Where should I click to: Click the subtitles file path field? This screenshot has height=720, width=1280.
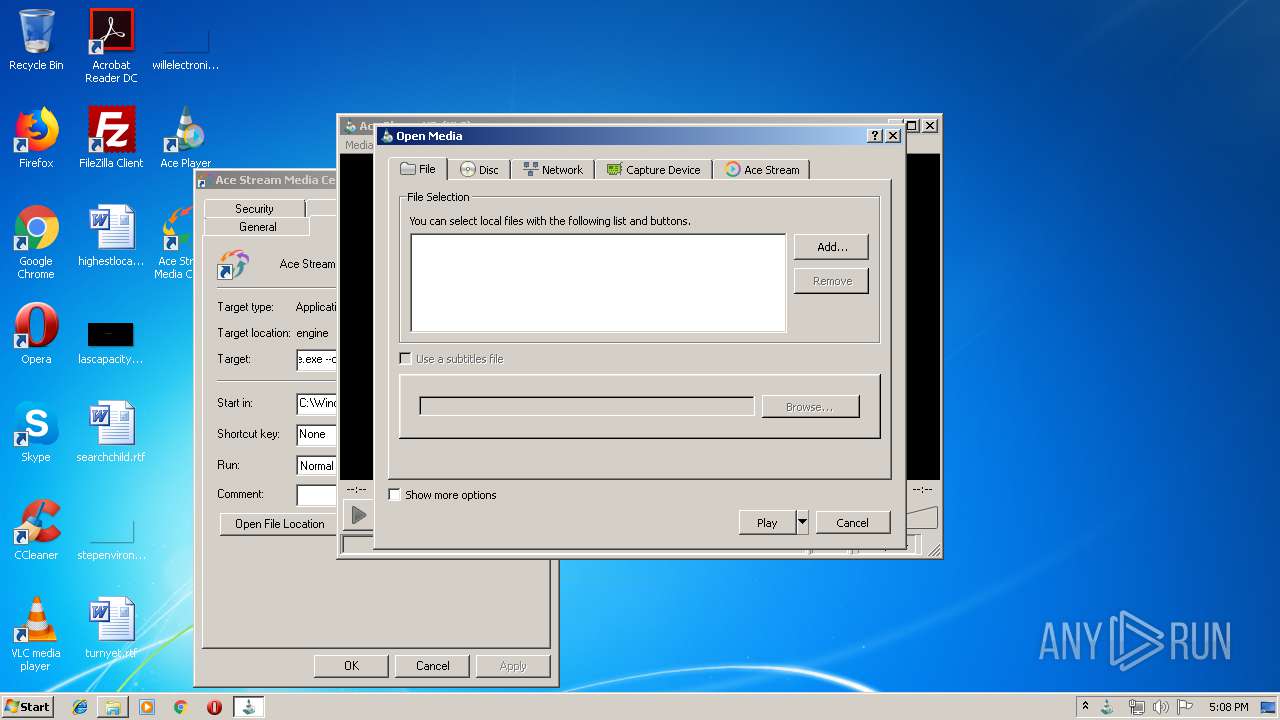587,406
